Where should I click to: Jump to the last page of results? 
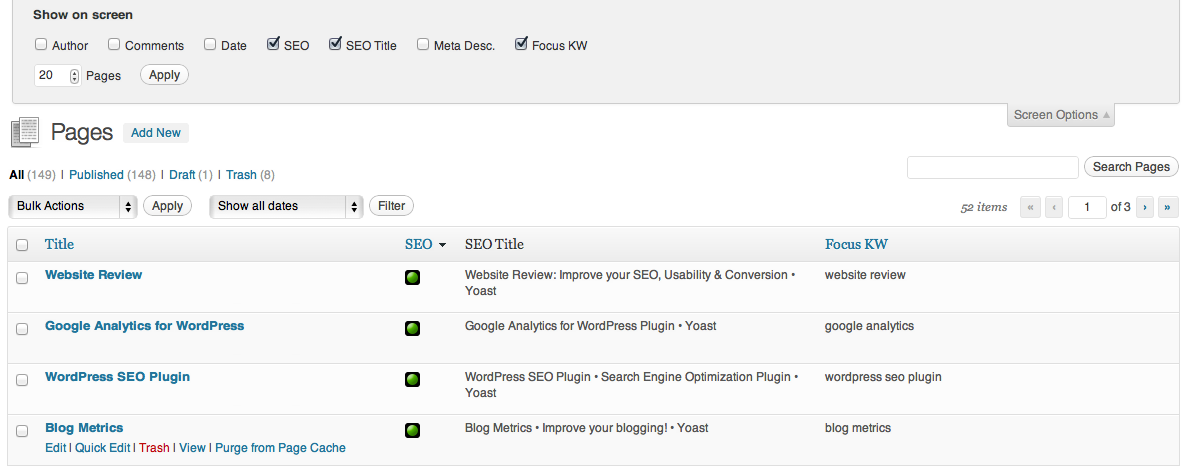(1166, 207)
